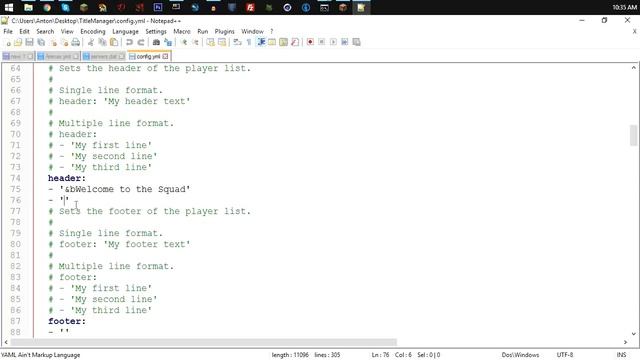Viewport: 640px width, 360px height.
Task: Click the Run macro multiple times icon
Action: tap(344, 42)
